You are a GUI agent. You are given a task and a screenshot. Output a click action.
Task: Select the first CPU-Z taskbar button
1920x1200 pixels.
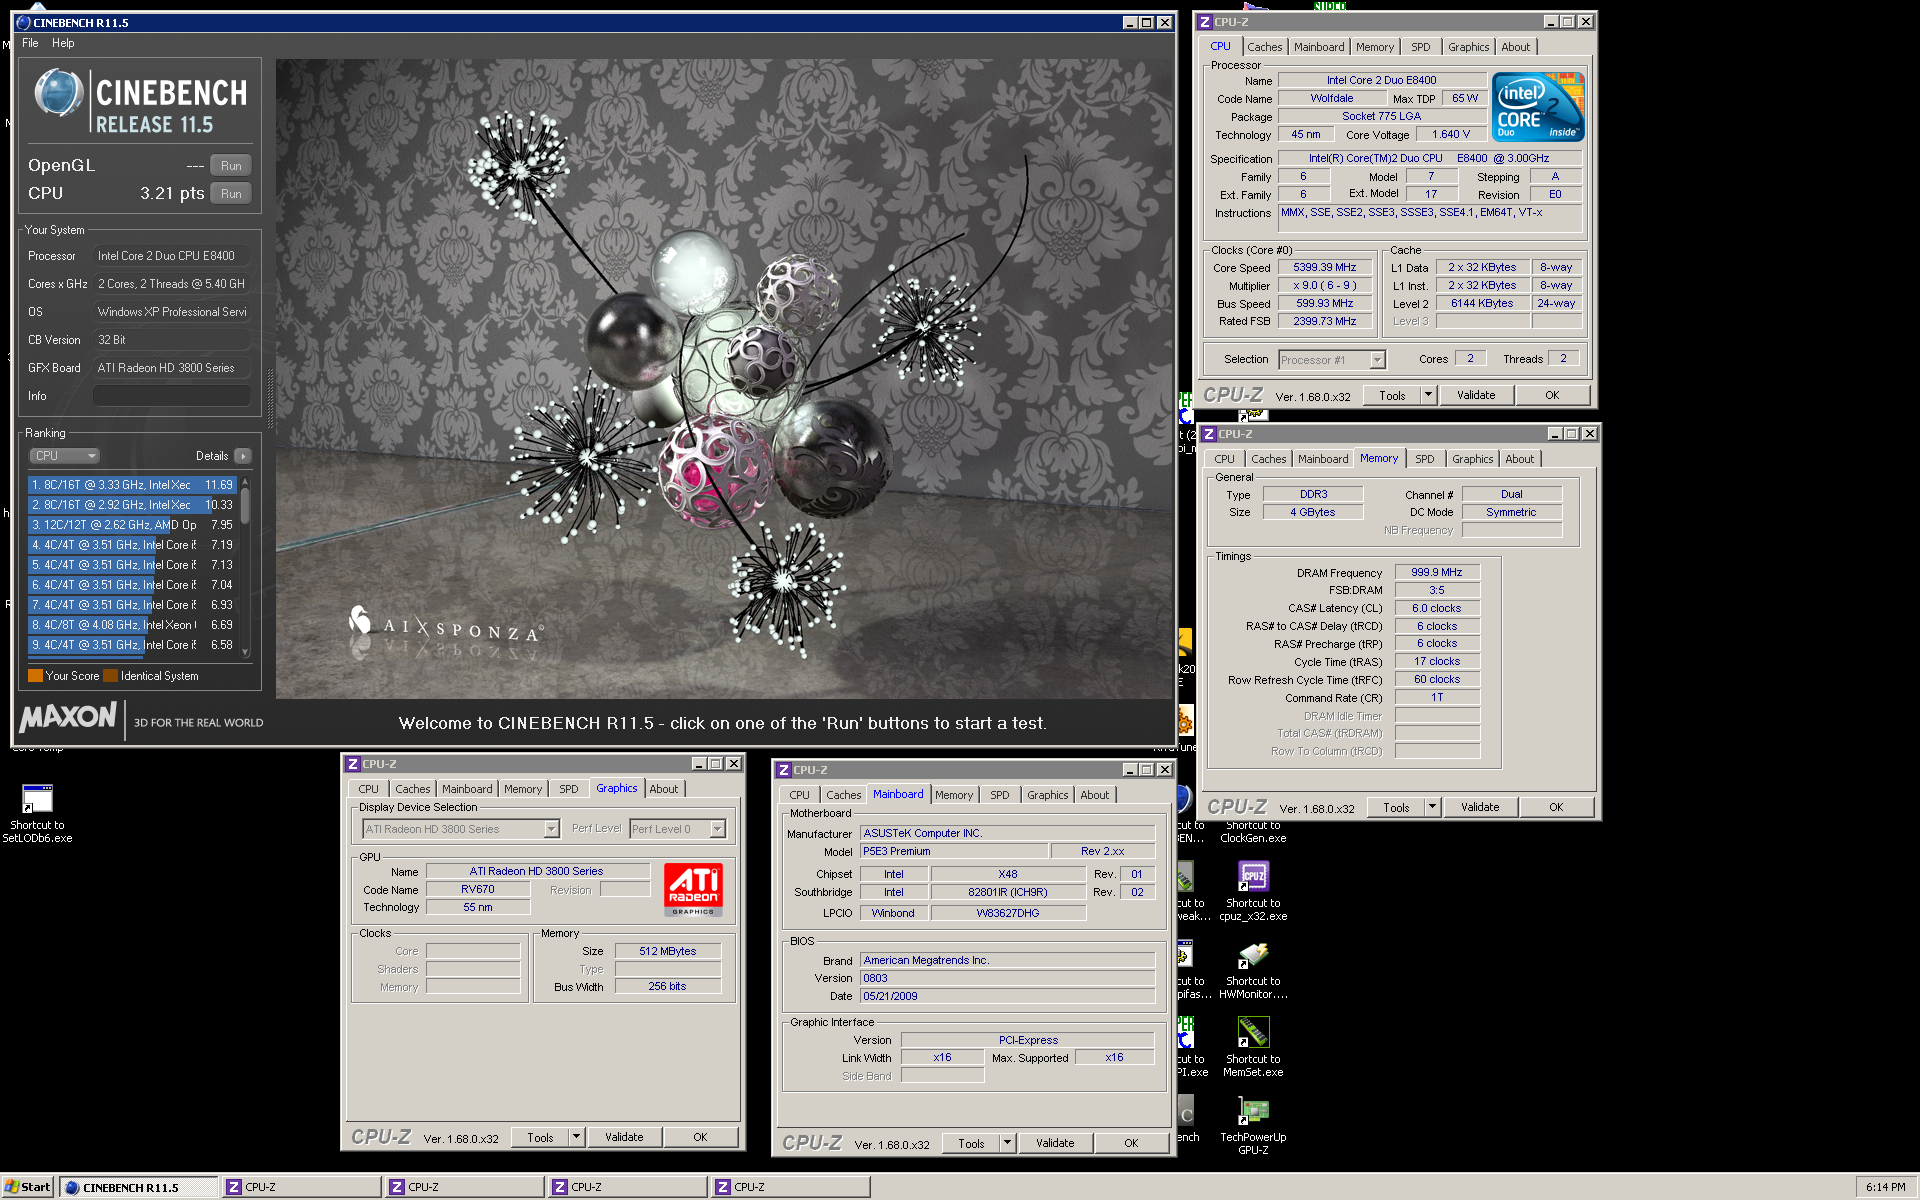[x=302, y=1187]
